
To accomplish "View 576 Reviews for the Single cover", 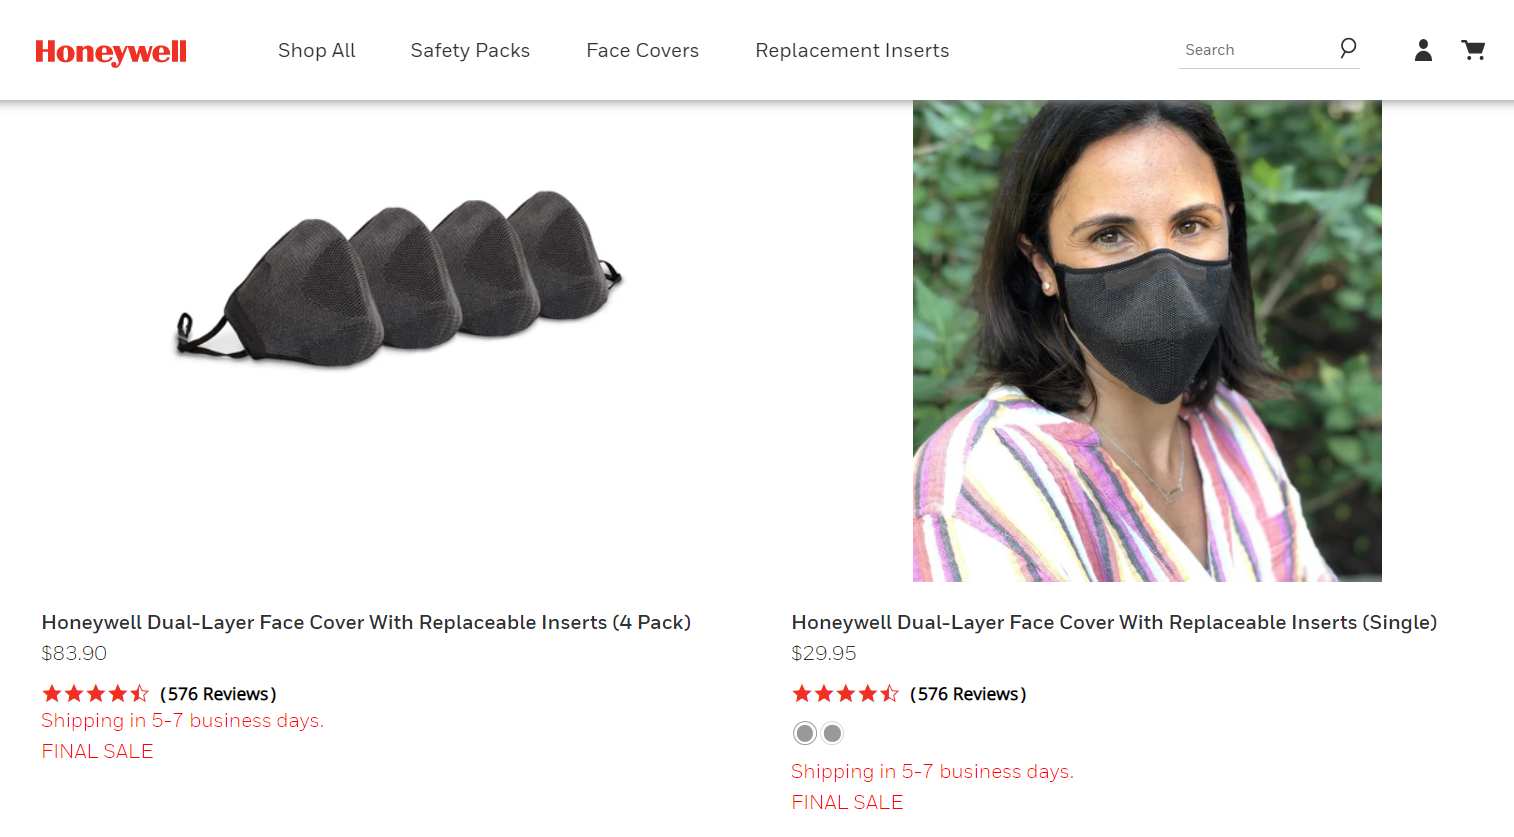I will pyautogui.click(x=968, y=694).
